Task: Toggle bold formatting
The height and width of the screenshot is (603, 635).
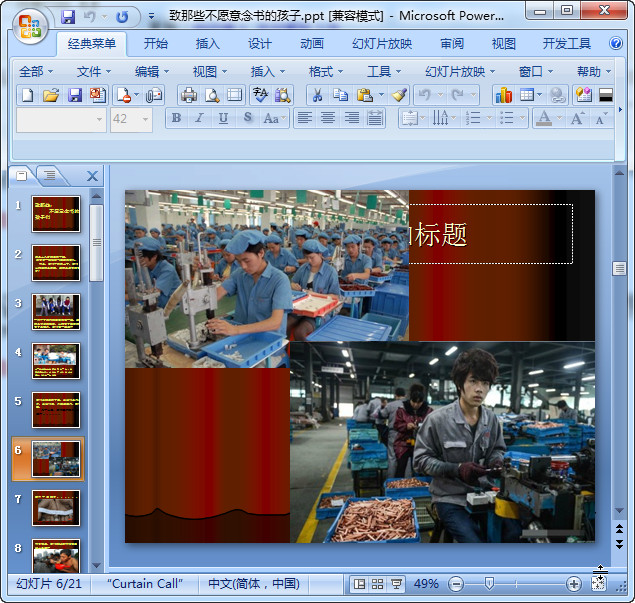Action: coord(177,118)
